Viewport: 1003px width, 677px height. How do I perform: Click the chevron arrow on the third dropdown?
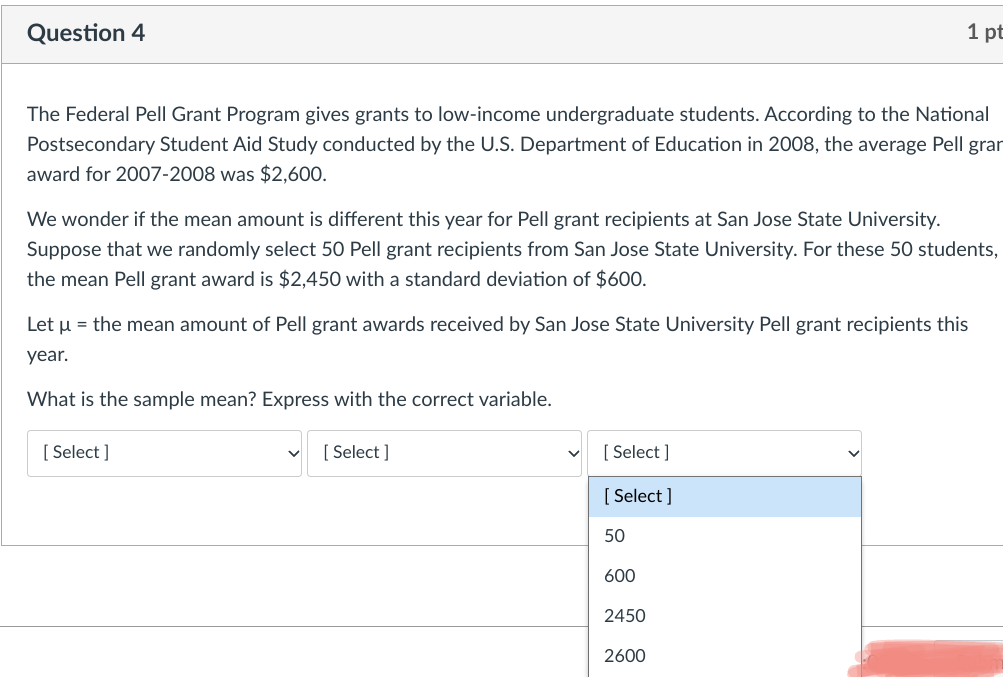click(x=852, y=453)
